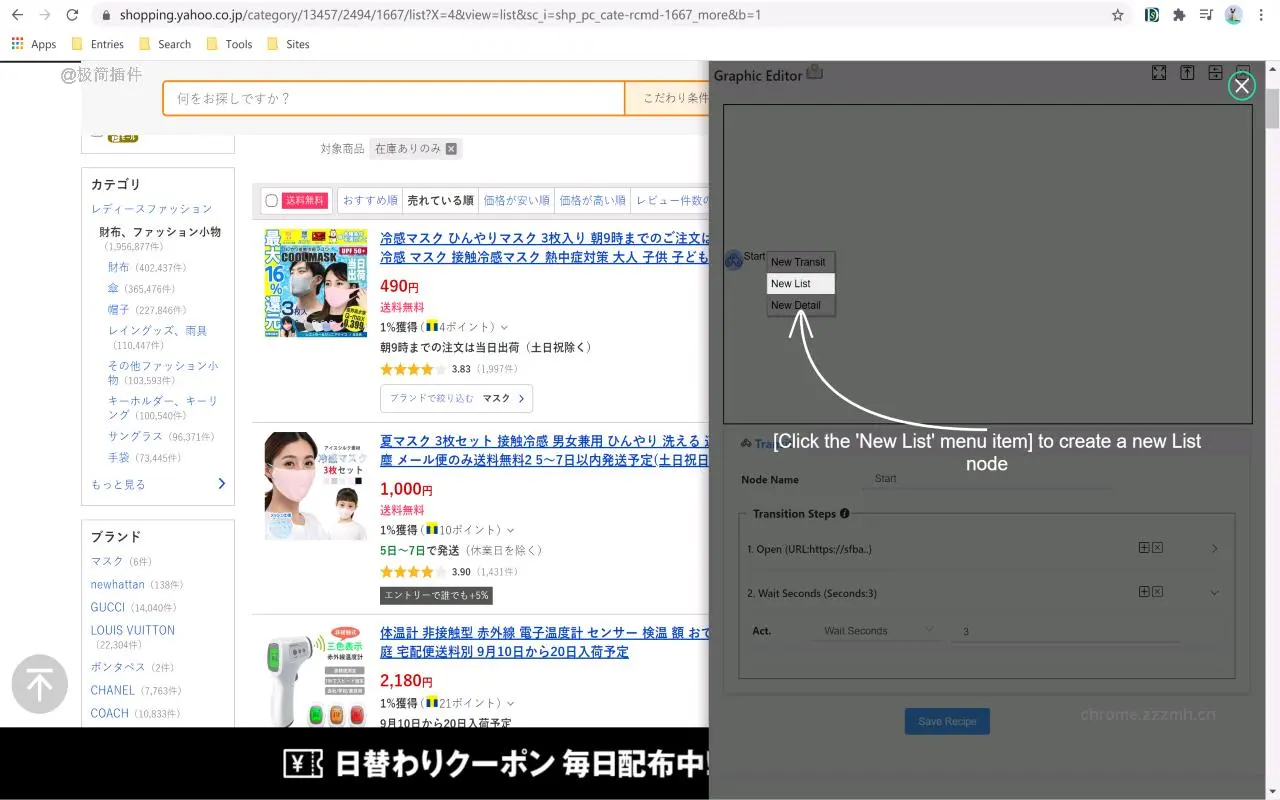Collapse the Wait Seconds step
Viewport: 1280px width, 800px height.
pos(1214,592)
